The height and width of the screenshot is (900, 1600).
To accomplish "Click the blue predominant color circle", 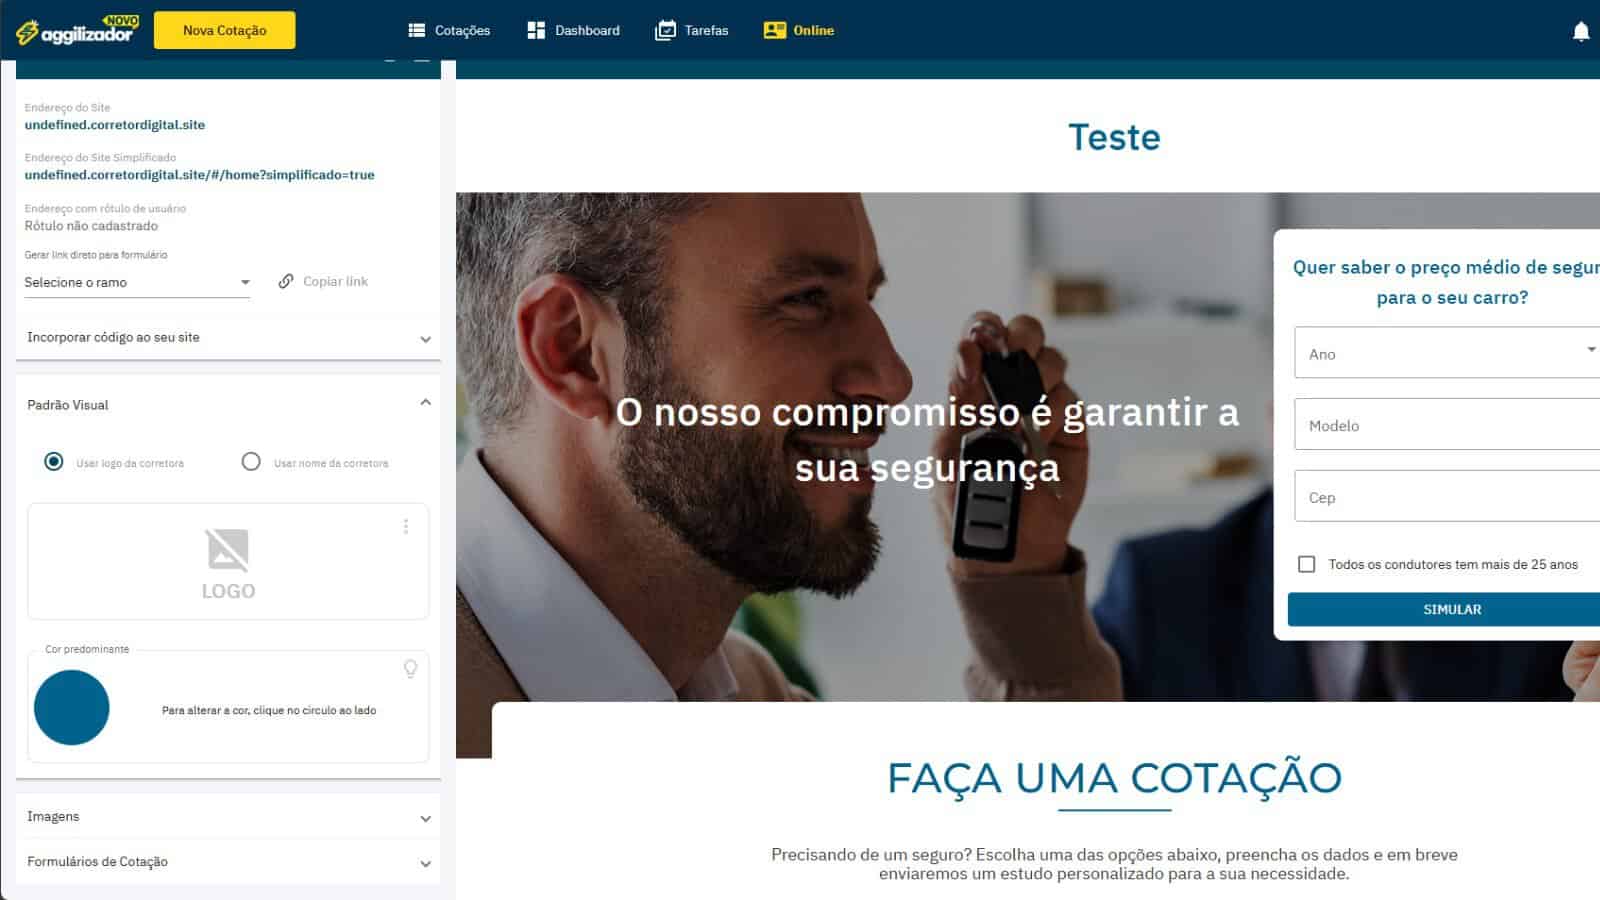I will click(72, 707).
